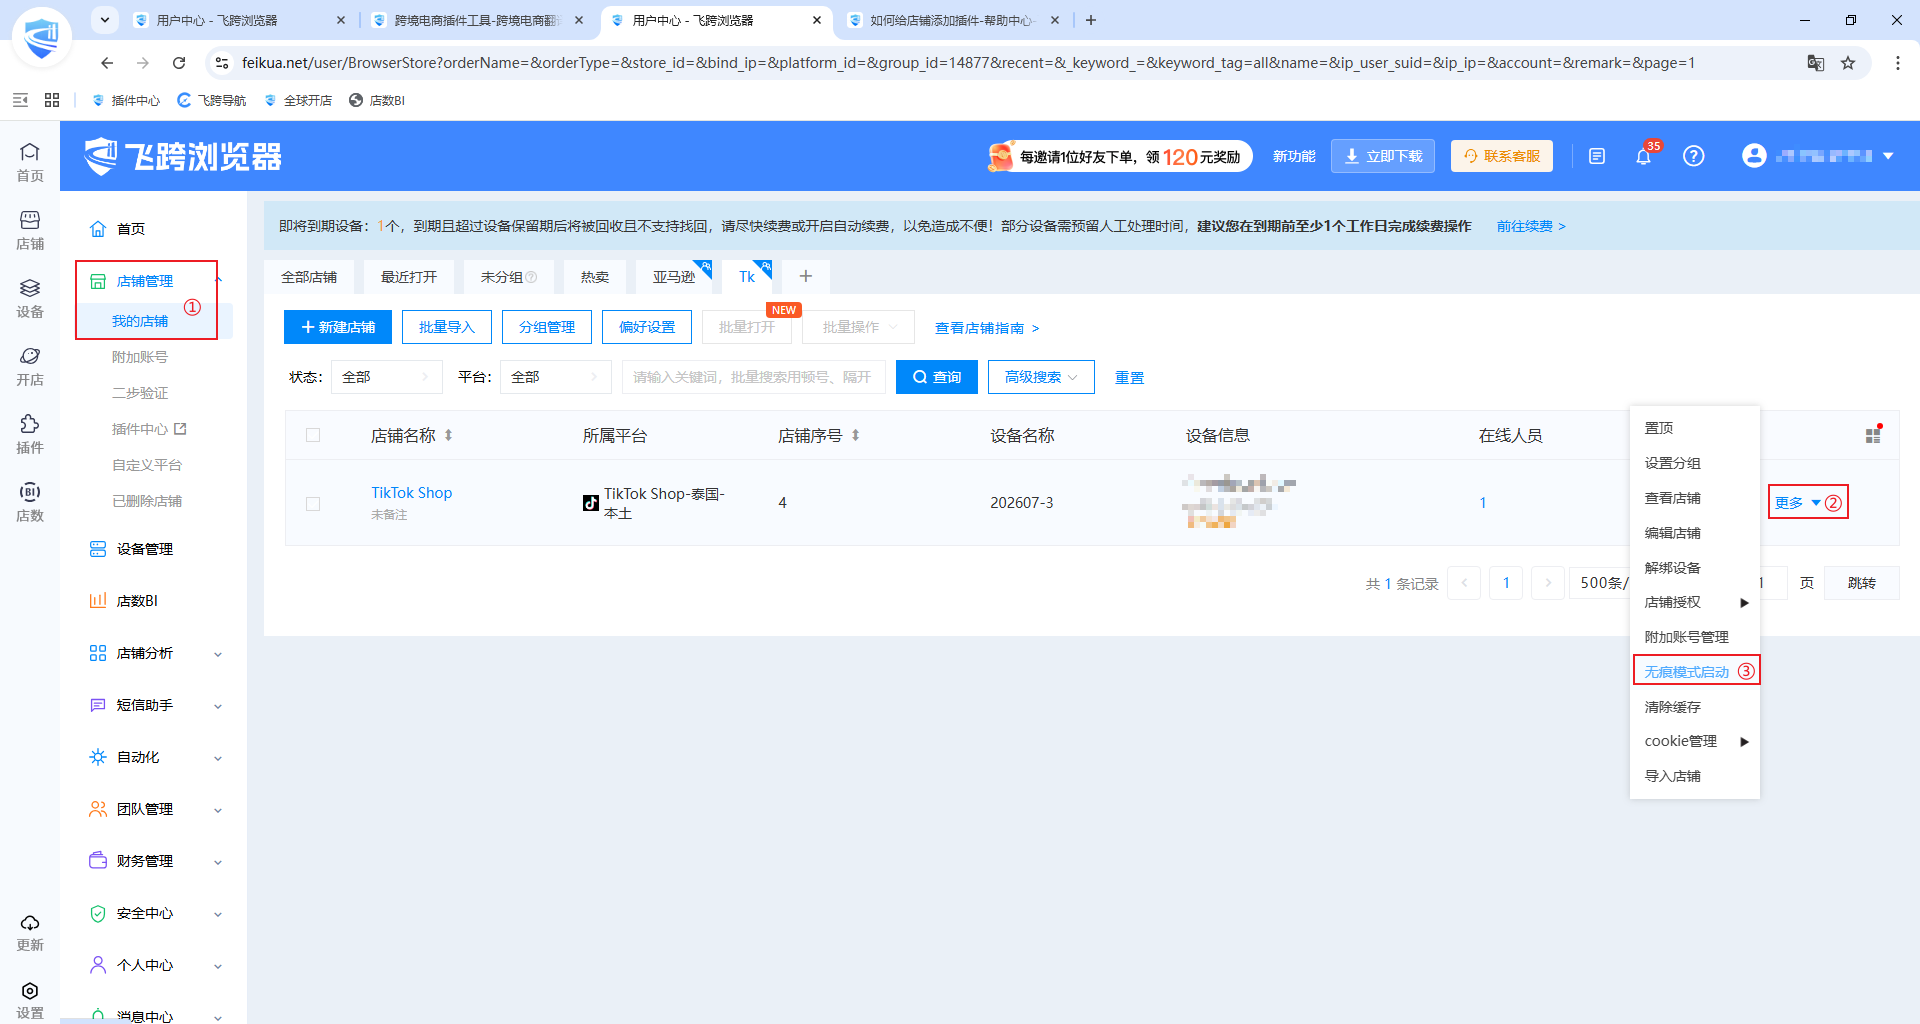Click the 查询 search button
The width and height of the screenshot is (1920, 1024).
[937, 377]
